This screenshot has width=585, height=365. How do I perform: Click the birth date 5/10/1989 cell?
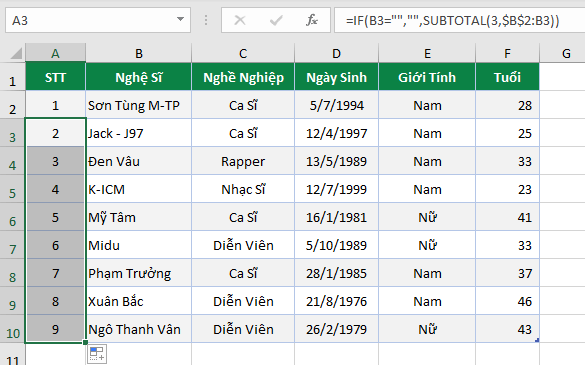337,245
